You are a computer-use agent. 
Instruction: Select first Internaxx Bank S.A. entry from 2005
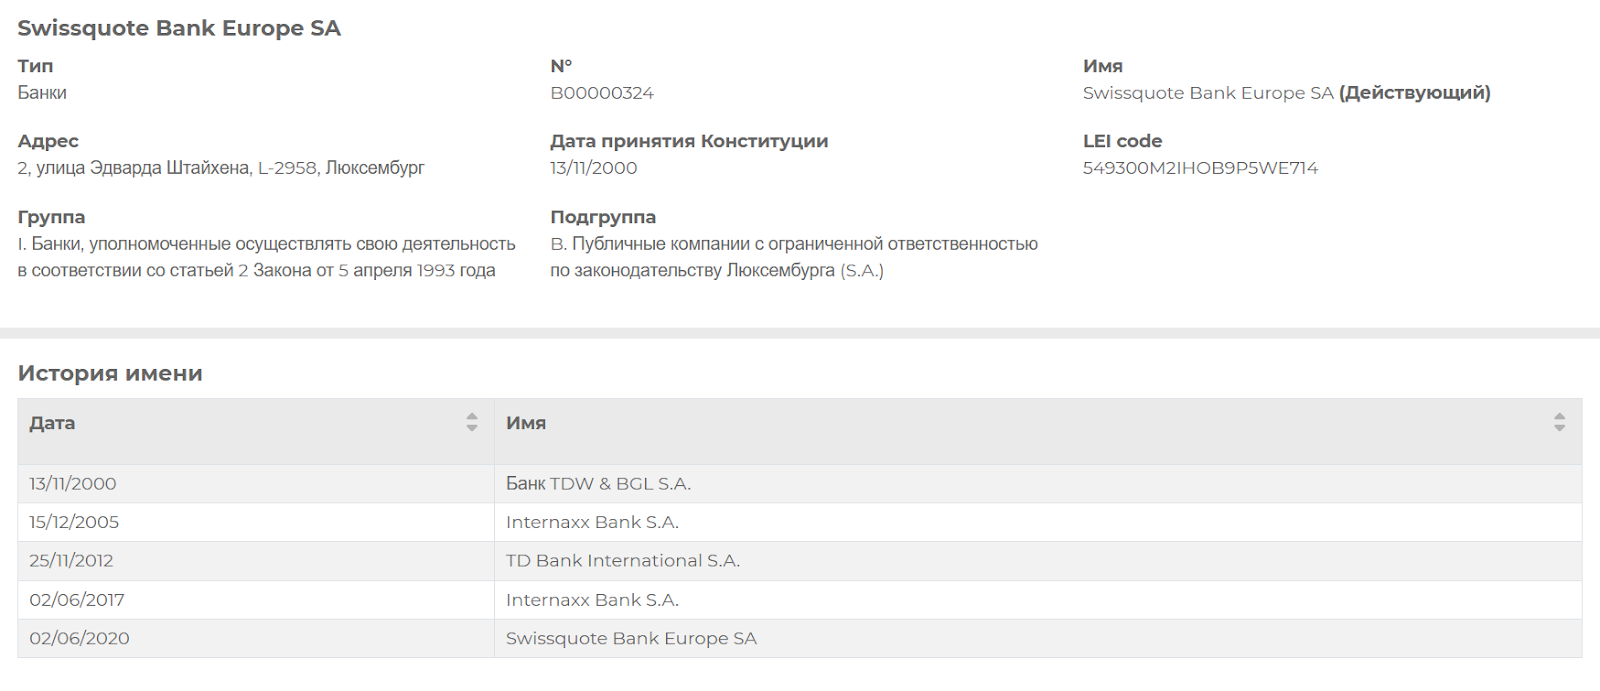(592, 522)
